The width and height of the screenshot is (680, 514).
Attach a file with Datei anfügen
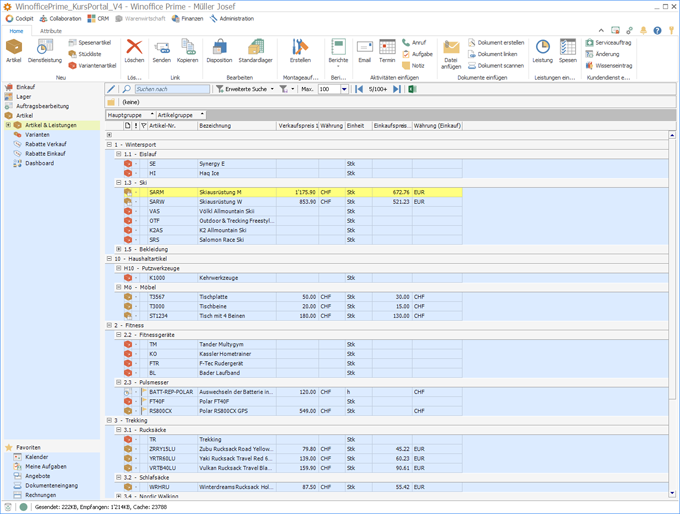coord(451,54)
